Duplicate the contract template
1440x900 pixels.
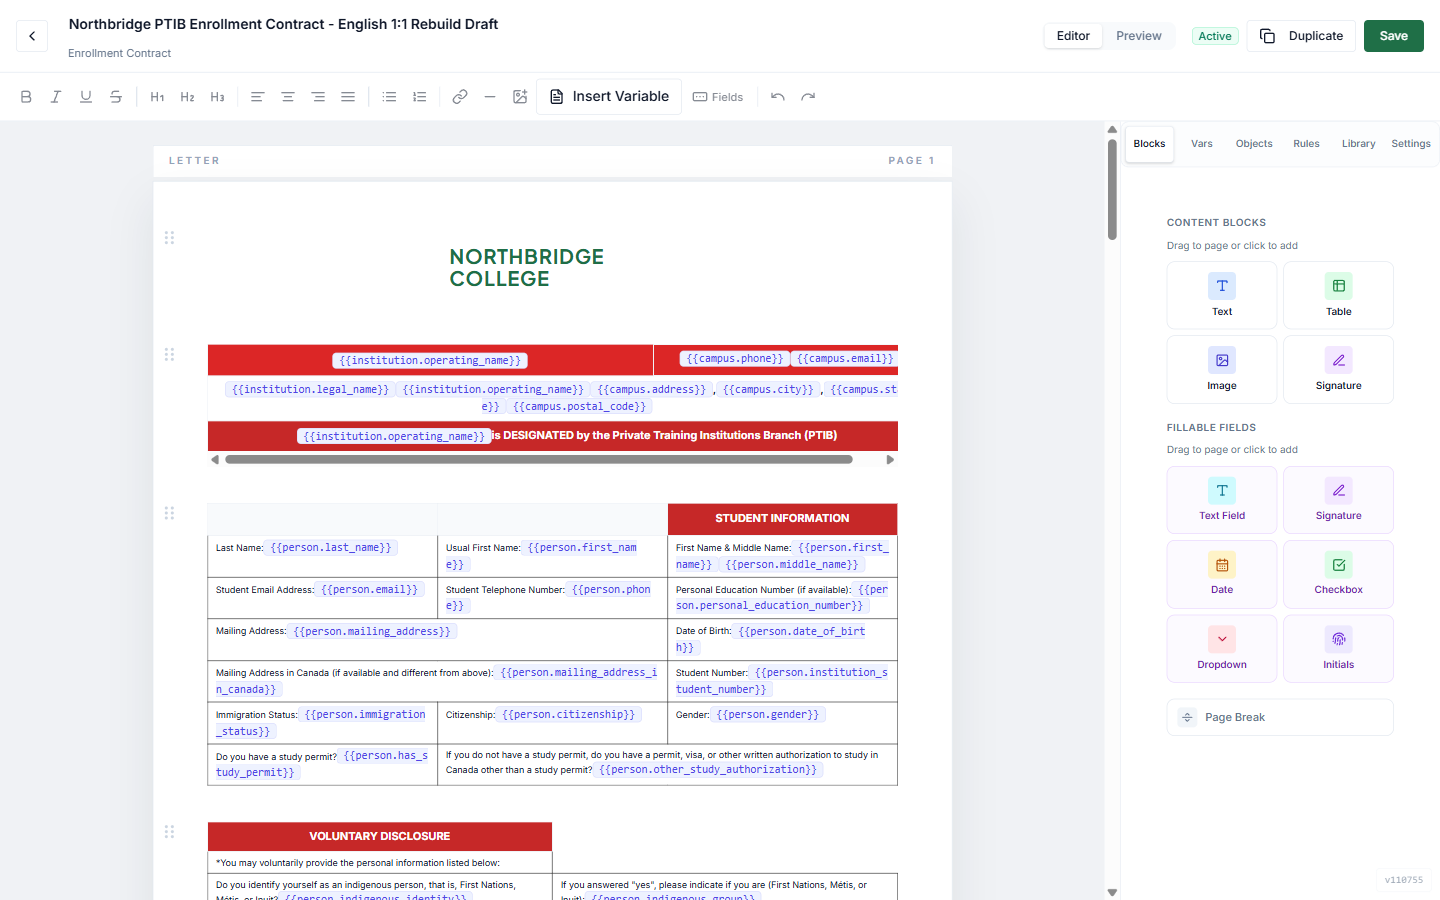[x=1301, y=36]
